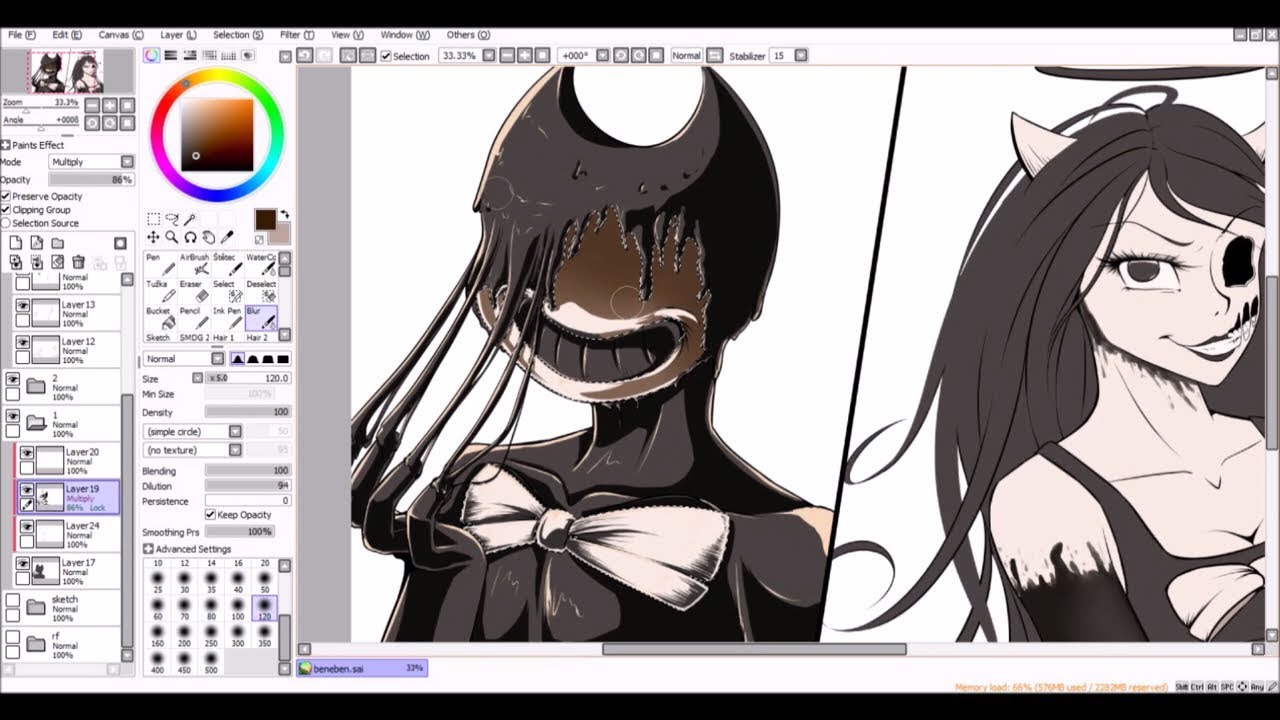Show the color wheel panel
Screen dimensions: 1280x720
click(151, 56)
